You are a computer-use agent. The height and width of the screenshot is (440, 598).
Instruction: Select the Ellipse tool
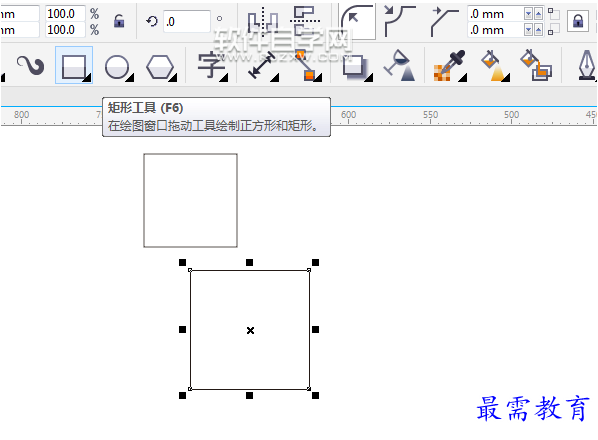(117, 67)
